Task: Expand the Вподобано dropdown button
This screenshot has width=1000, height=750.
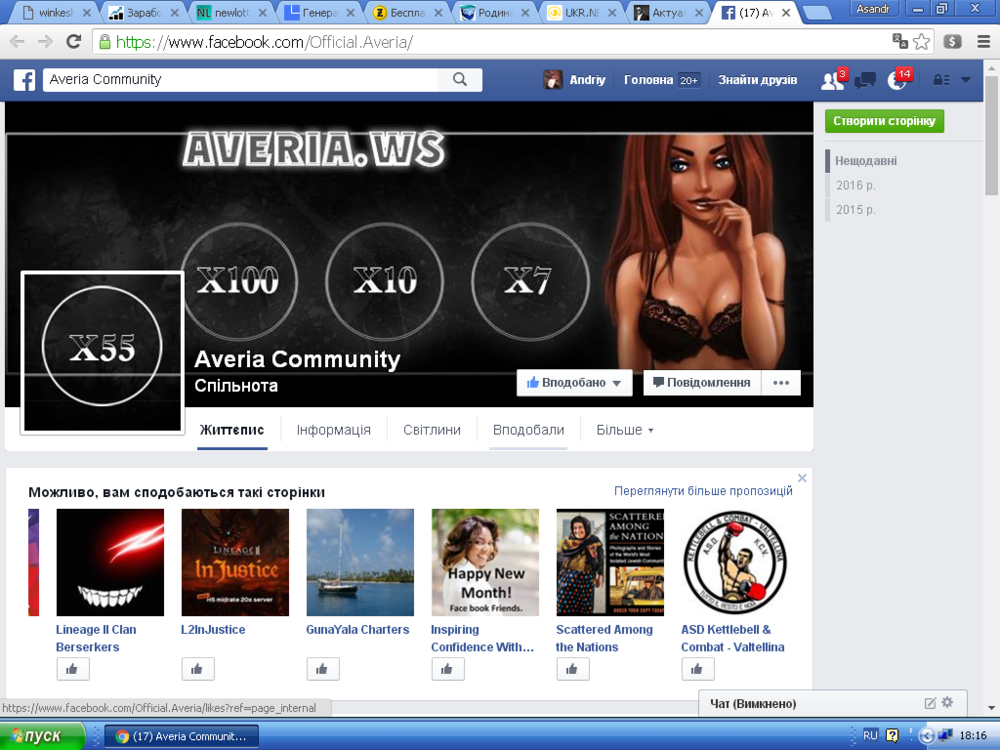Action: click(575, 383)
